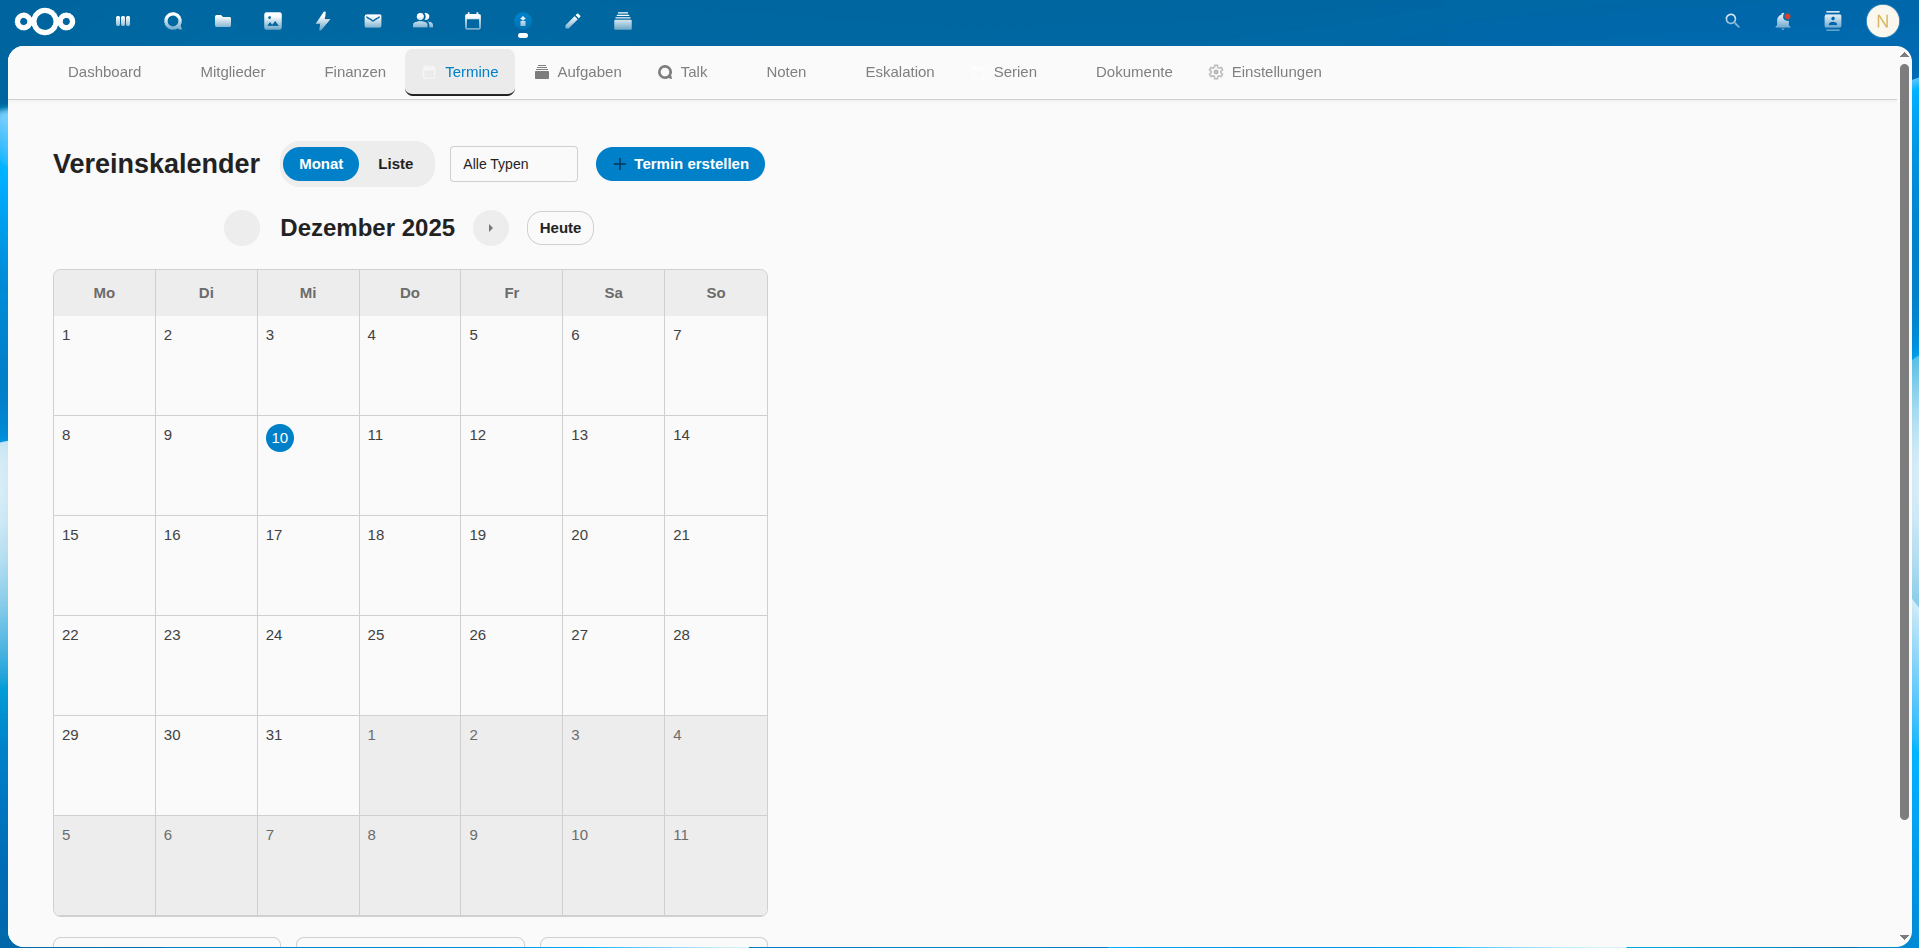Open the Notes pencil icon
The height and width of the screenshot is (948, 1919).
pyautogui.click(x=573, y=21)
